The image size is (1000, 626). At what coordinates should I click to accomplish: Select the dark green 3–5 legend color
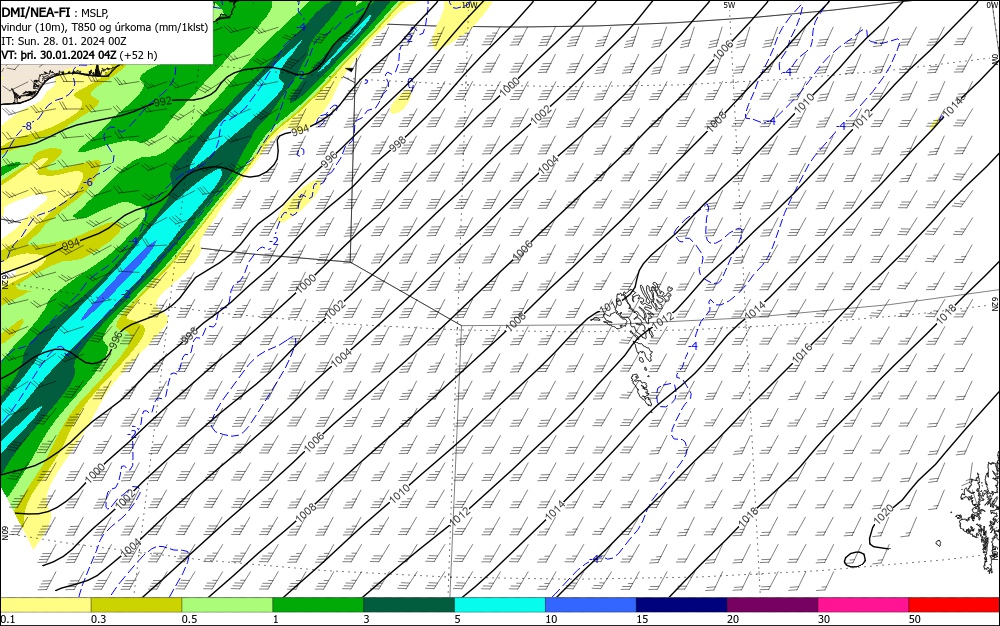click(409, 605)
